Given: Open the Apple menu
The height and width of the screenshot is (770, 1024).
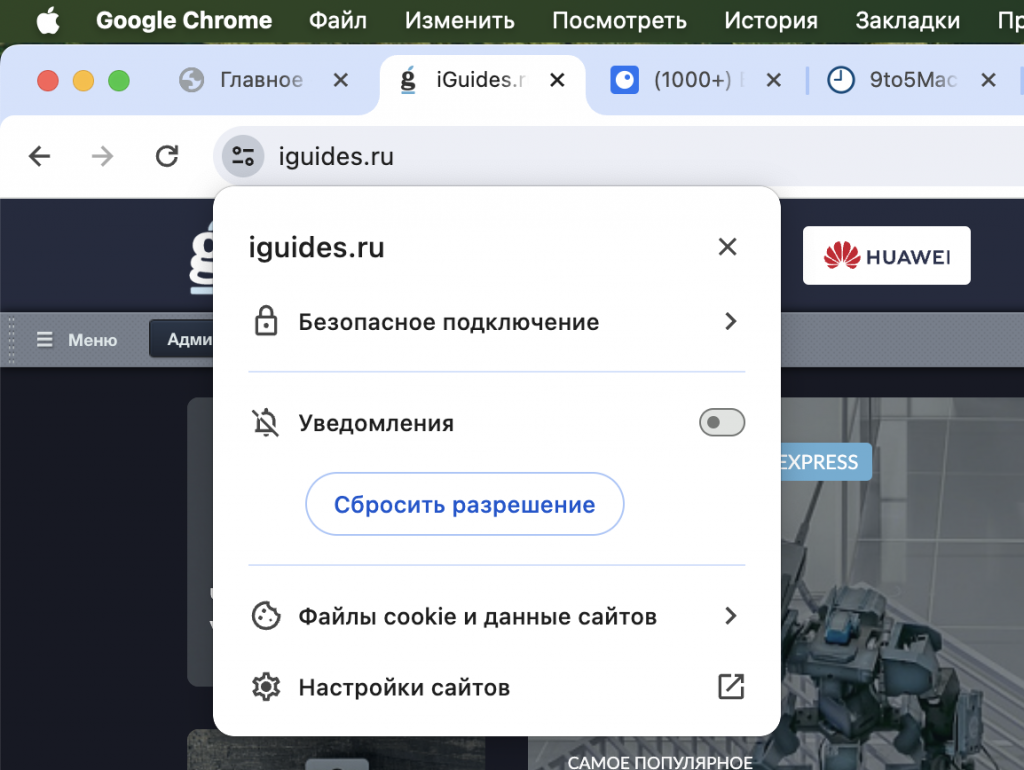Looking at the screenshot, I should pos(48,20).
